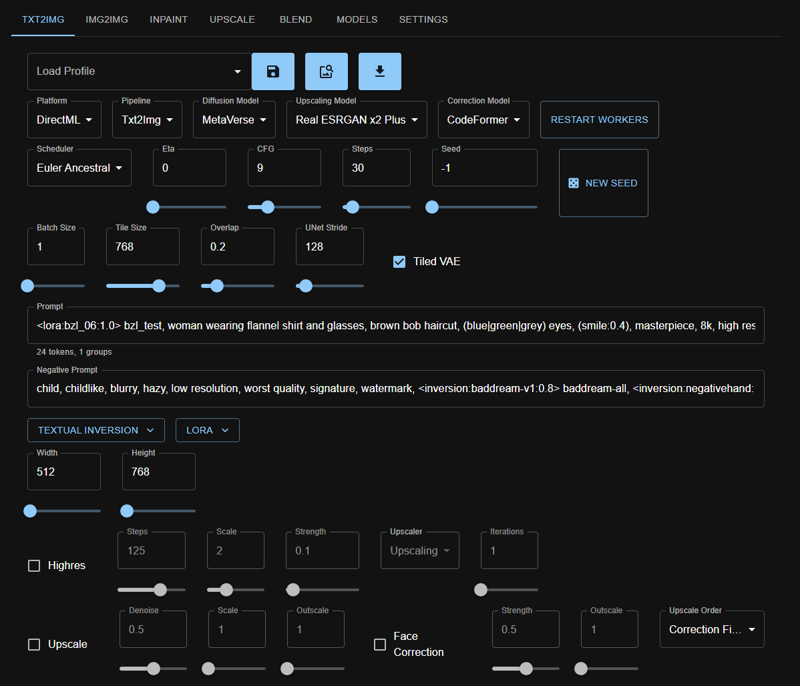Open the Highres Upscaler dropdown
The image size is (800, 686).
click(x=420, y=551)
